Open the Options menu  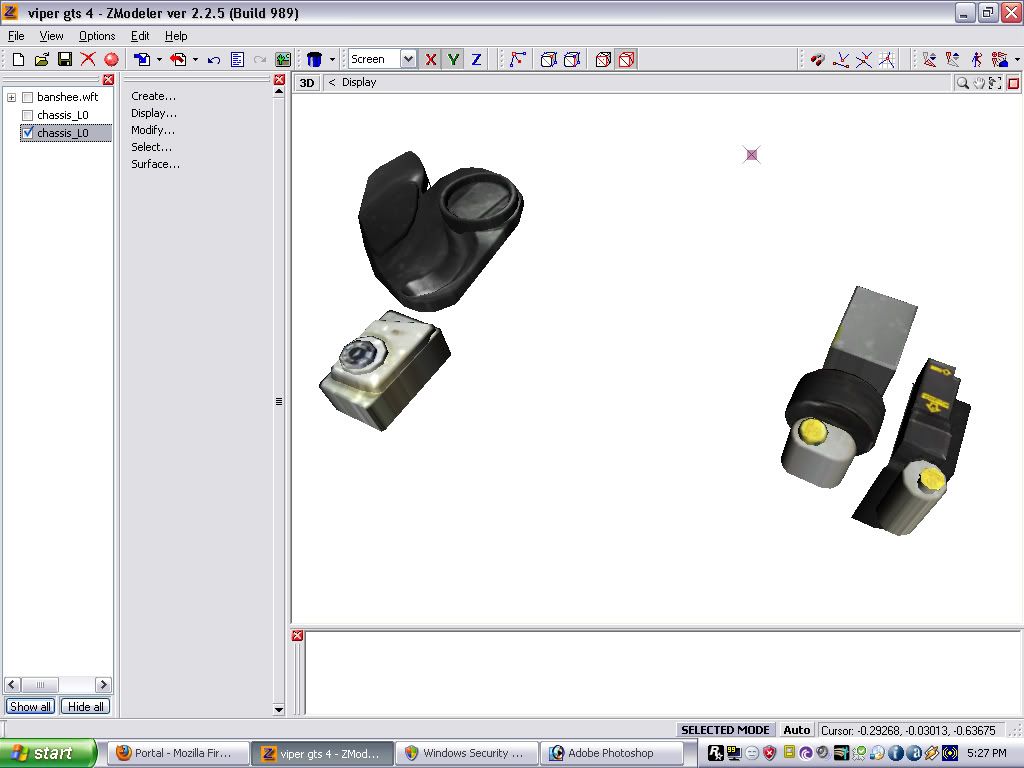pos(97,36)
